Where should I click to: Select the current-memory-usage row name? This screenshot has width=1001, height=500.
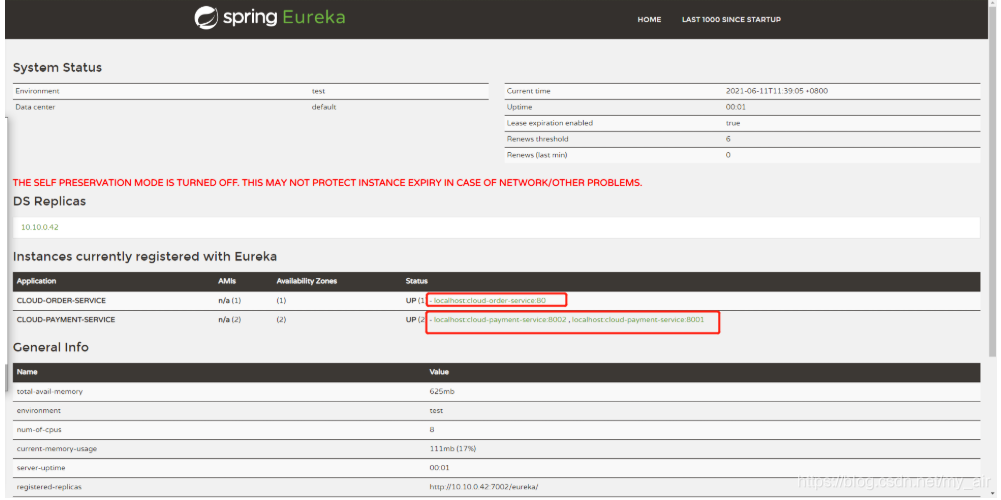point(57,449)
